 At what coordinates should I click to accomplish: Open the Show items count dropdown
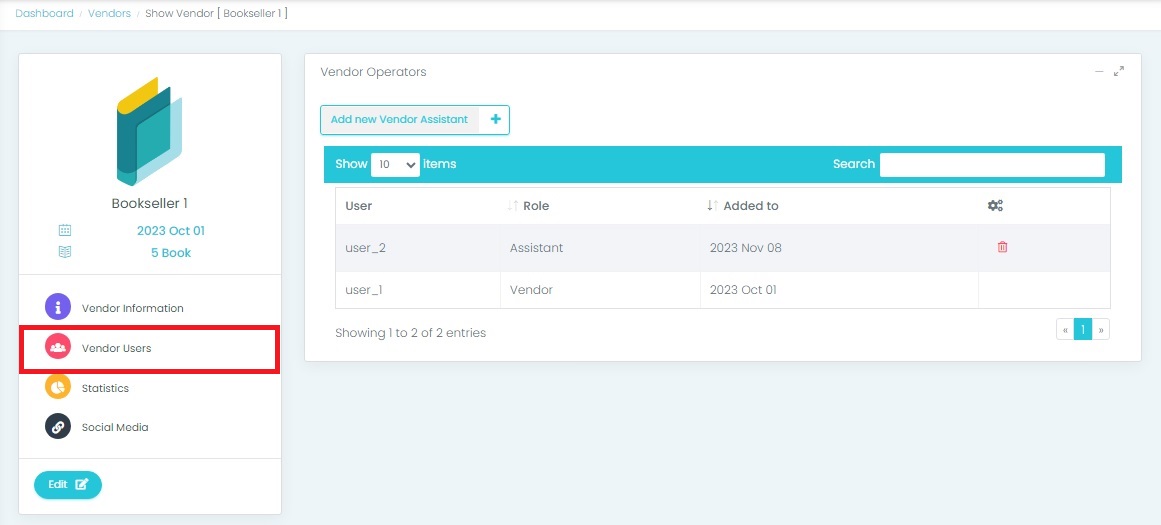click(x=395, y=165)
